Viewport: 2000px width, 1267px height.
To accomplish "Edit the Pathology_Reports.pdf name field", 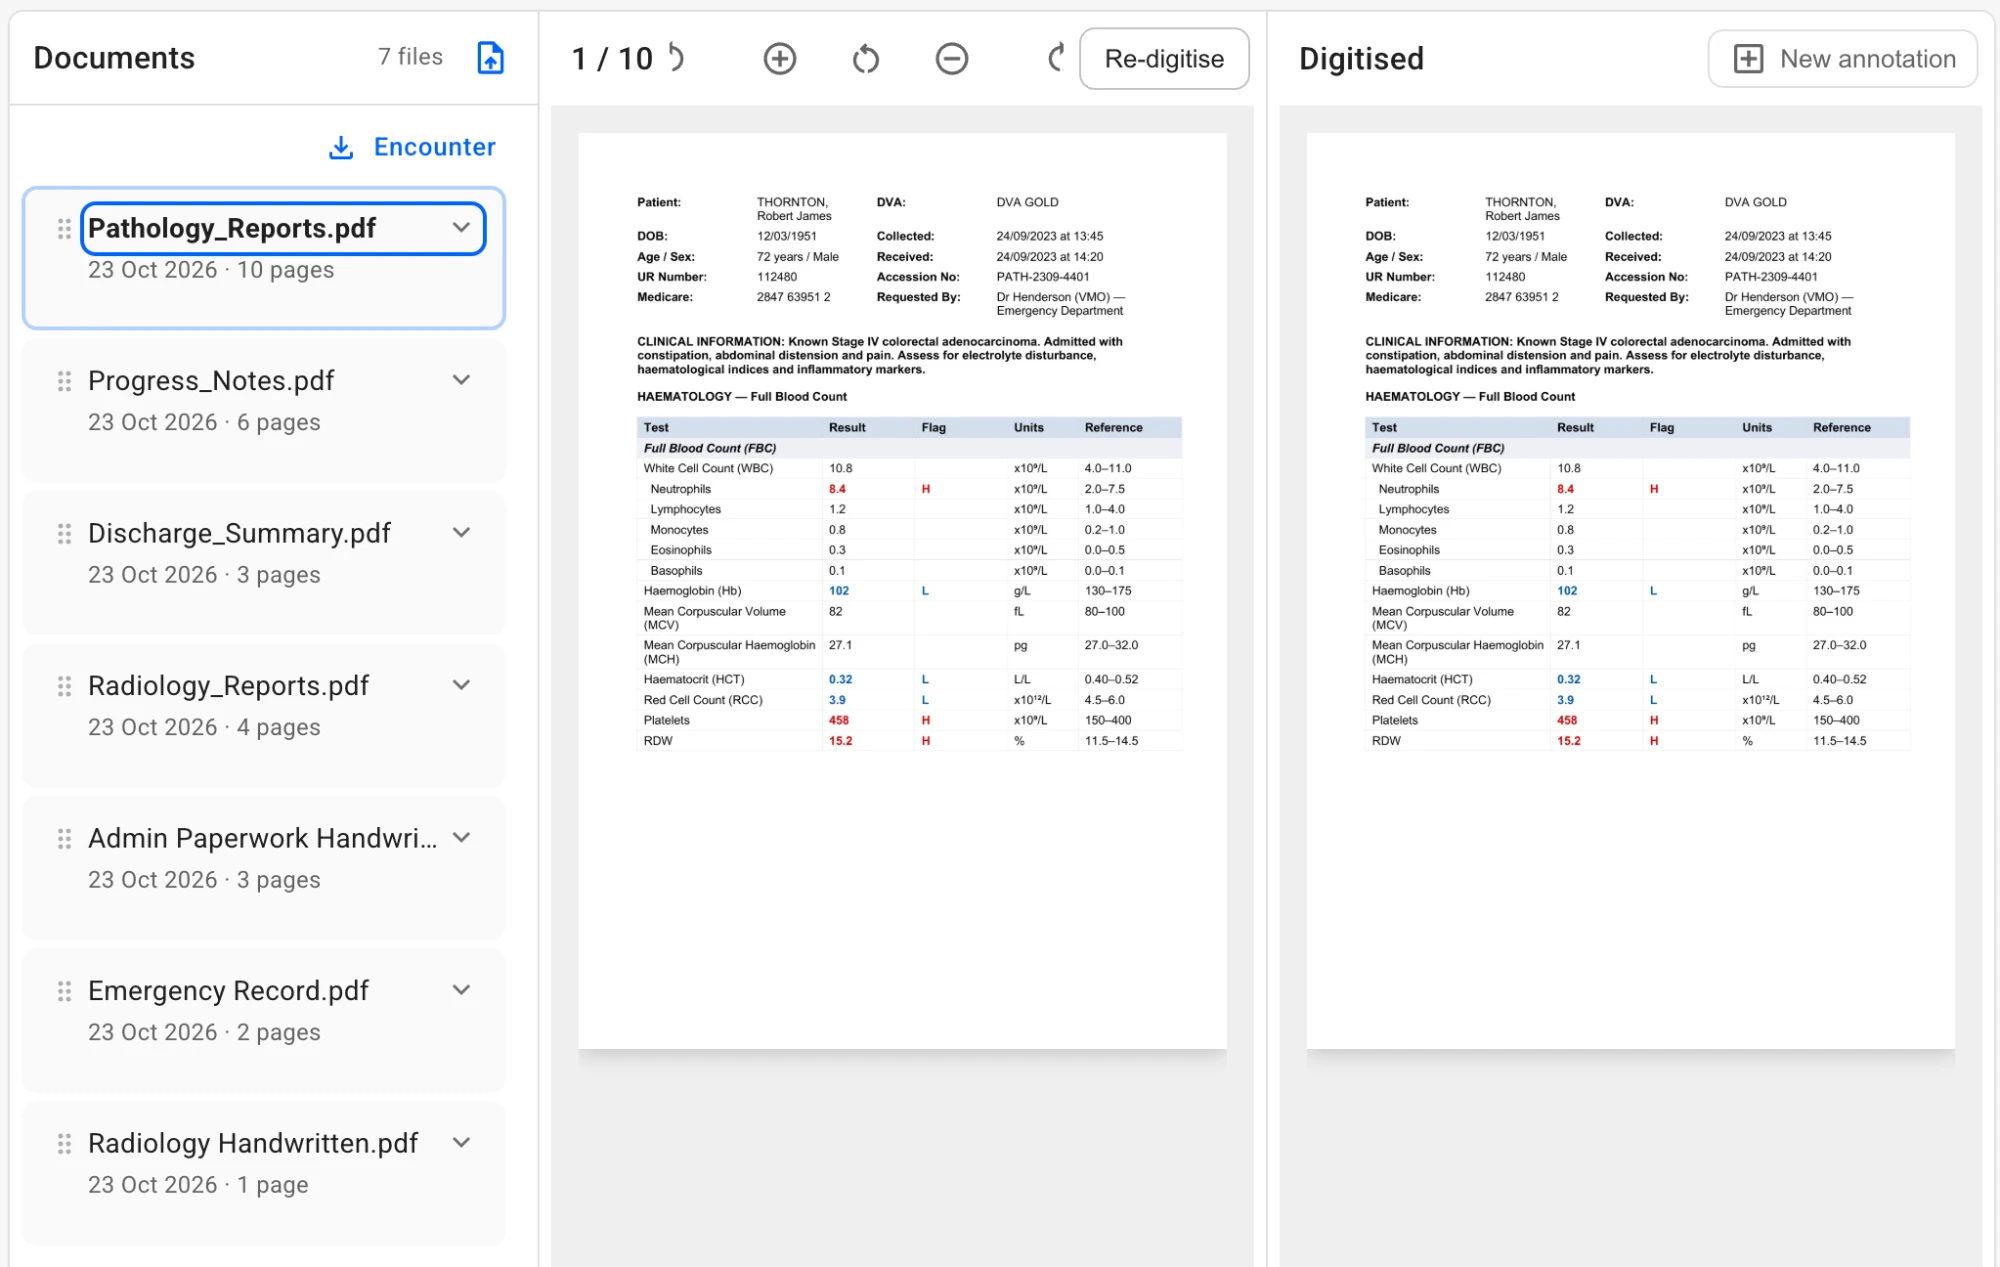I will click(x=284, y=228).
